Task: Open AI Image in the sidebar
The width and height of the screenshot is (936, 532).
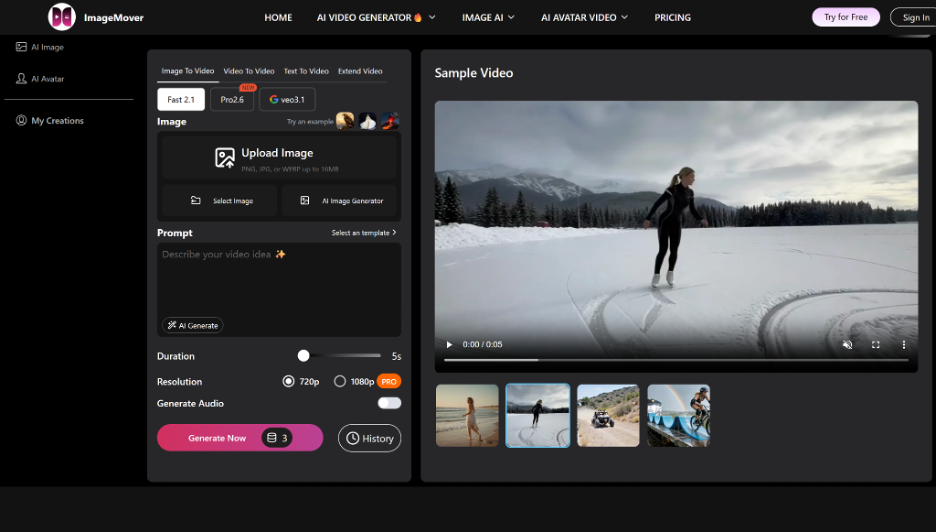Action: coord(40,47)
